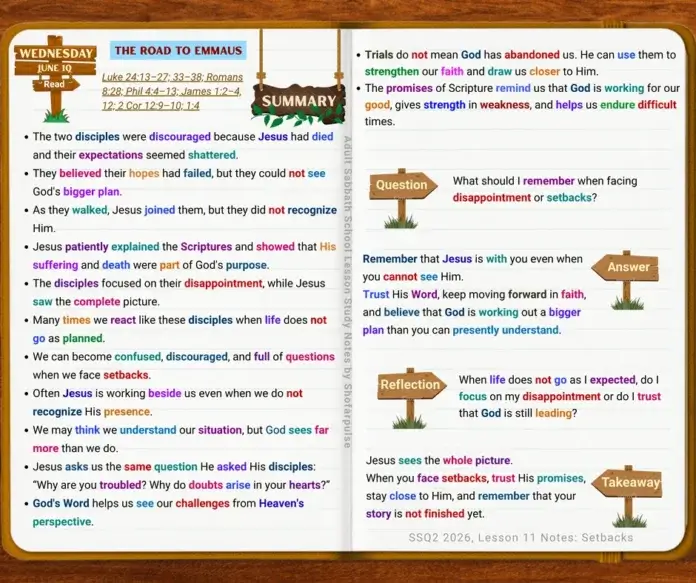Click the text 'God's bigger plan.'
The height and width of the screenshot is (583, 696).
(77, 192)
